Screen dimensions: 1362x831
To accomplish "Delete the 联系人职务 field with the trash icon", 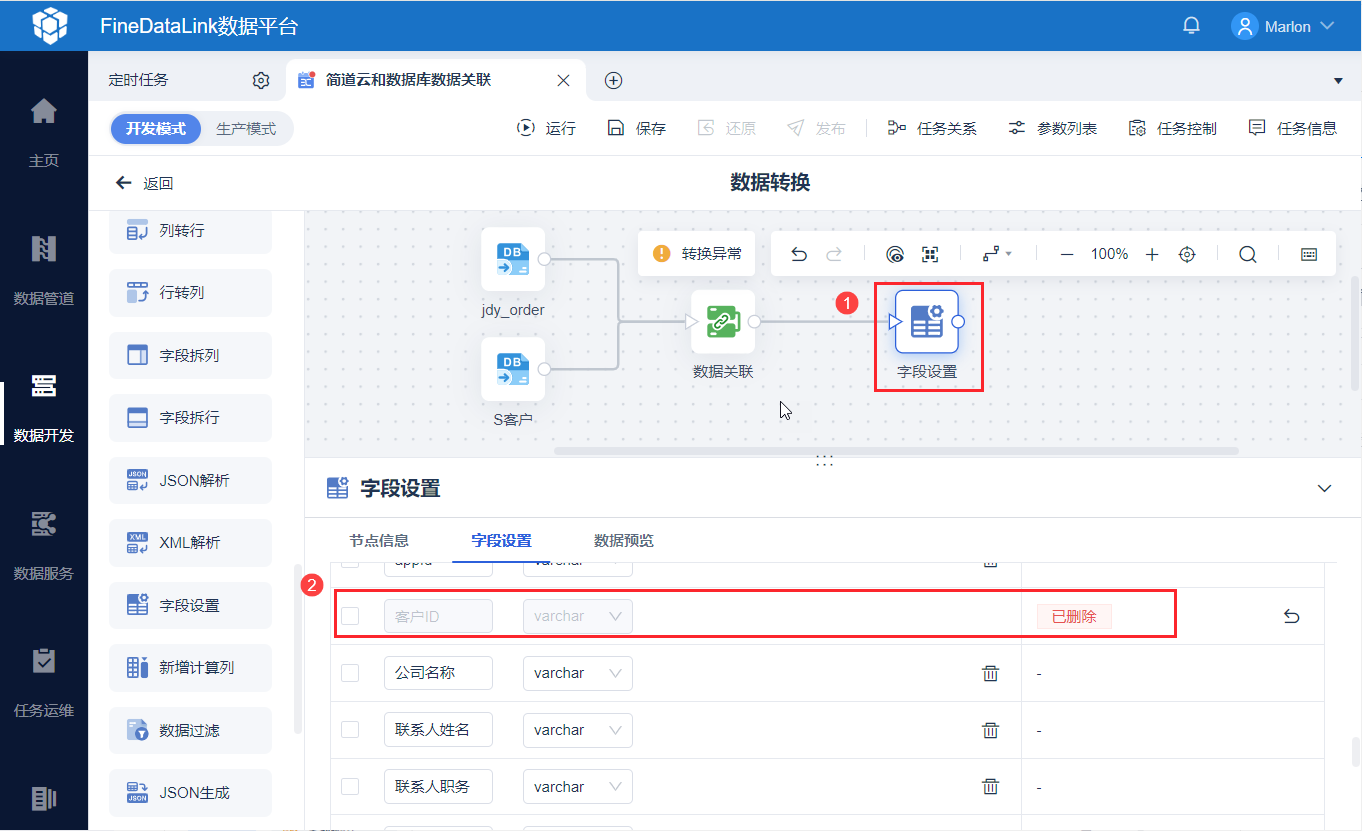I will 991,787.
